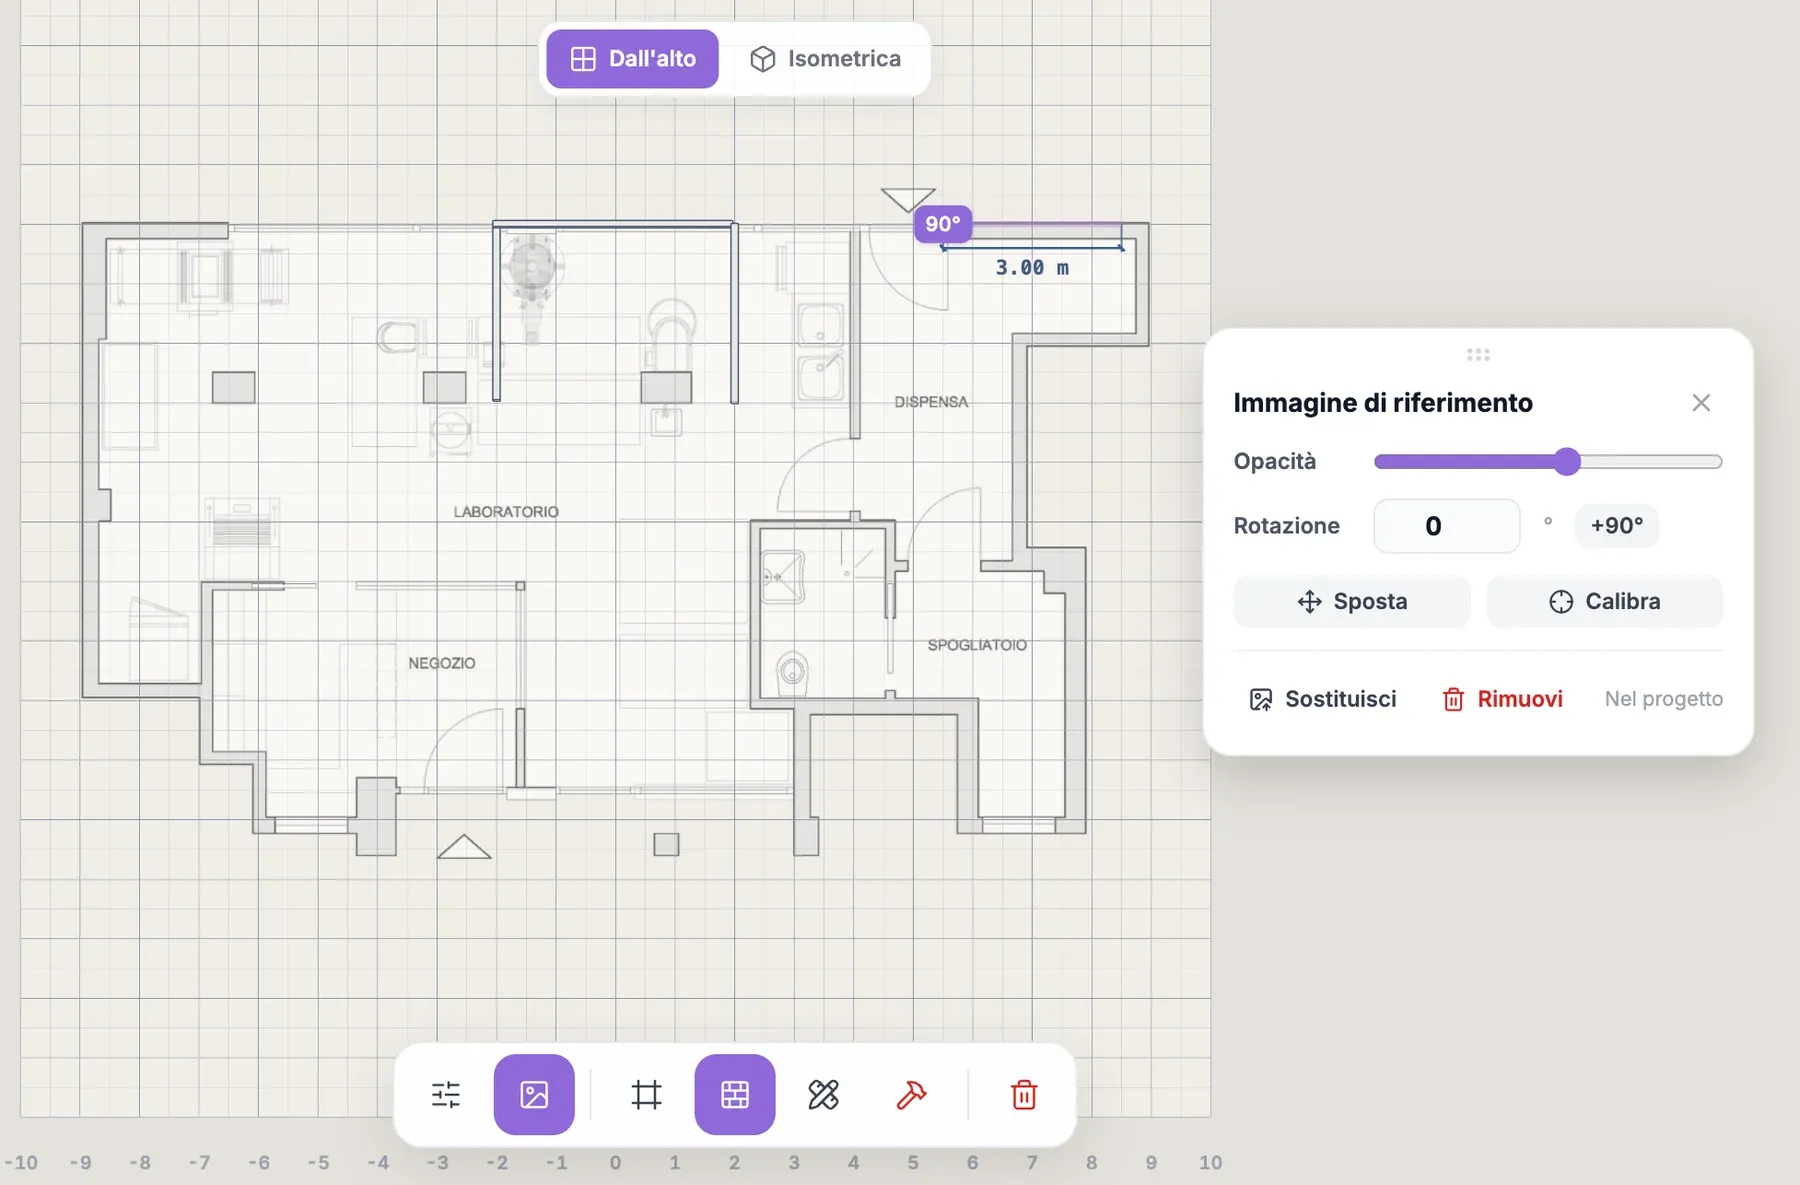Select the red hammer demolish tool
1800x1185 pixels.
click(x=911, y=1094)
